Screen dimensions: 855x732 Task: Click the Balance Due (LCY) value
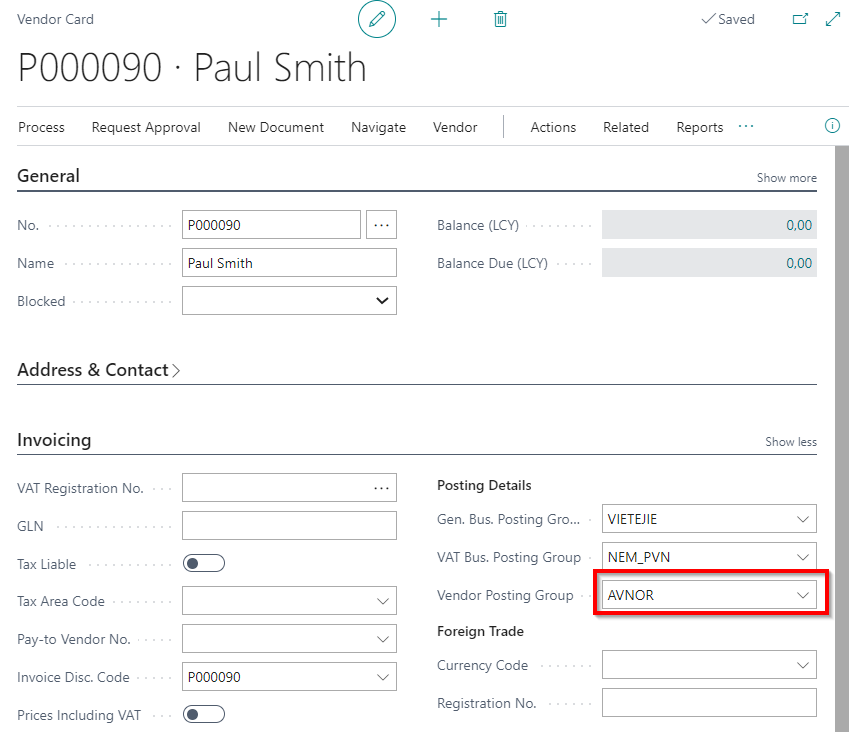[x=799, y=263]
